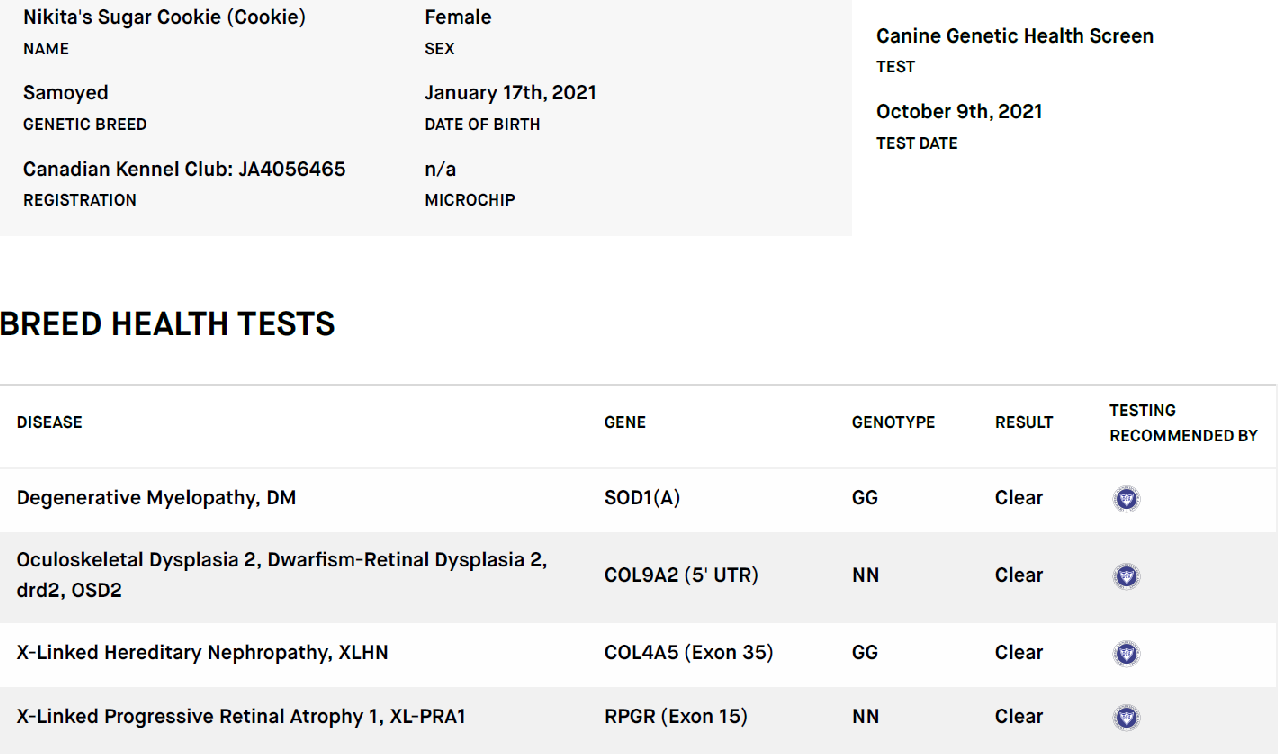Viewport: 1278px width, 754px height.
Task: Click the badge icon in XL-PRA1 row
Action: click(x=1126, y=717)
